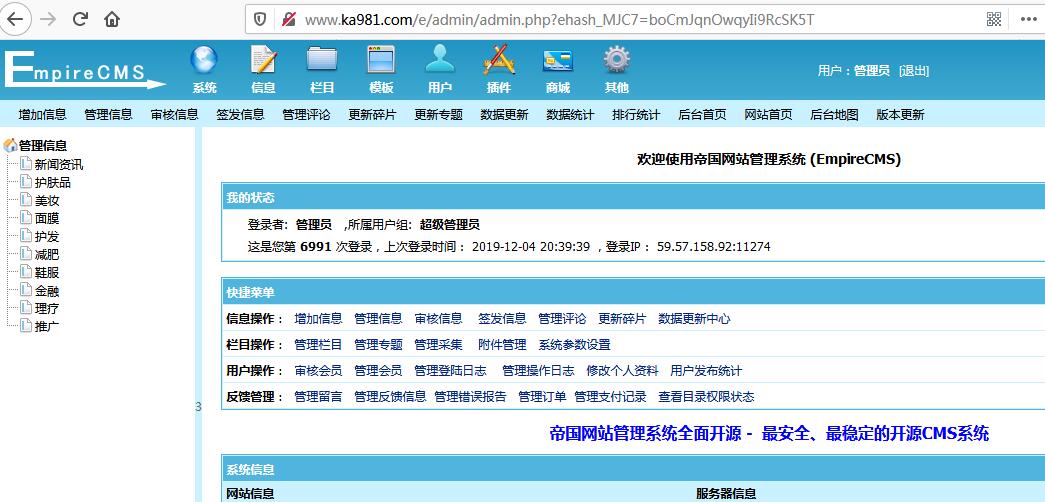1045x502 pixels.
Task: Open the 其他 gear icon
Action: (616, 60)
